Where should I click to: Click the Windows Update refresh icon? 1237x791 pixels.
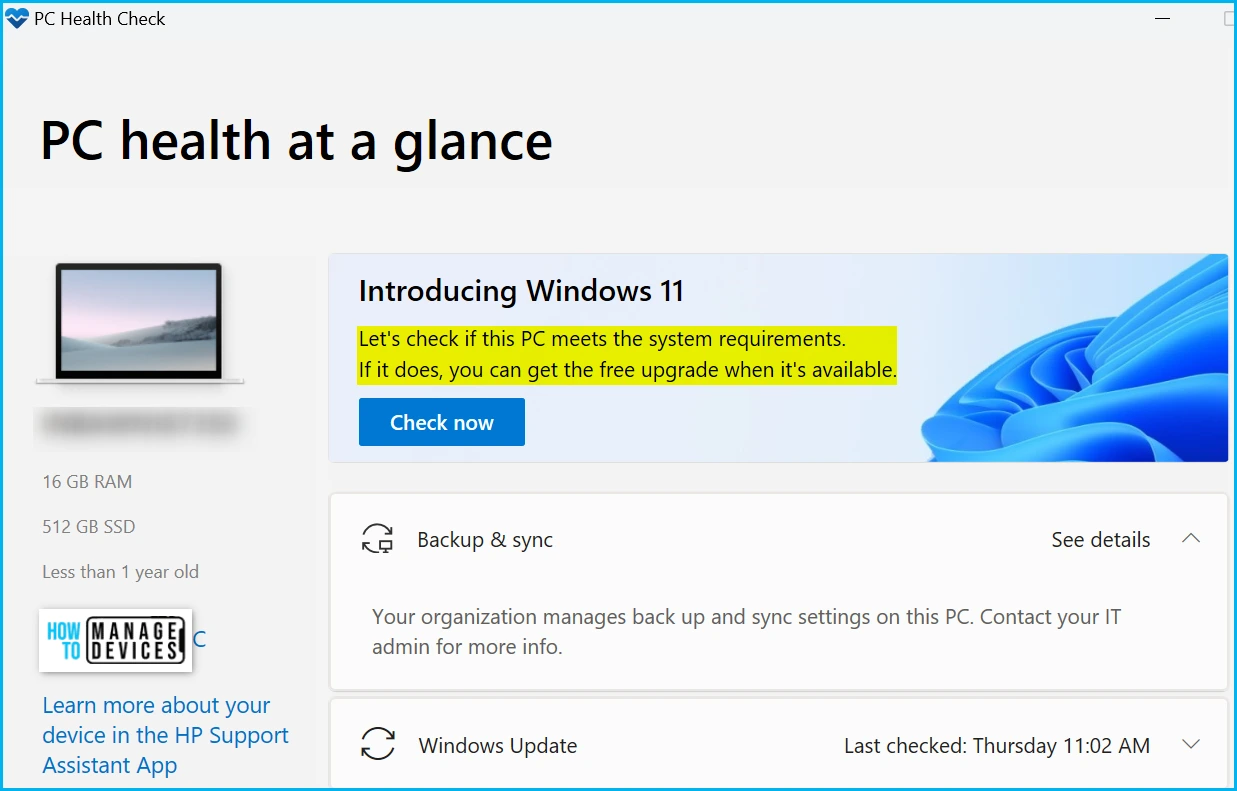(x=378, y=745)
